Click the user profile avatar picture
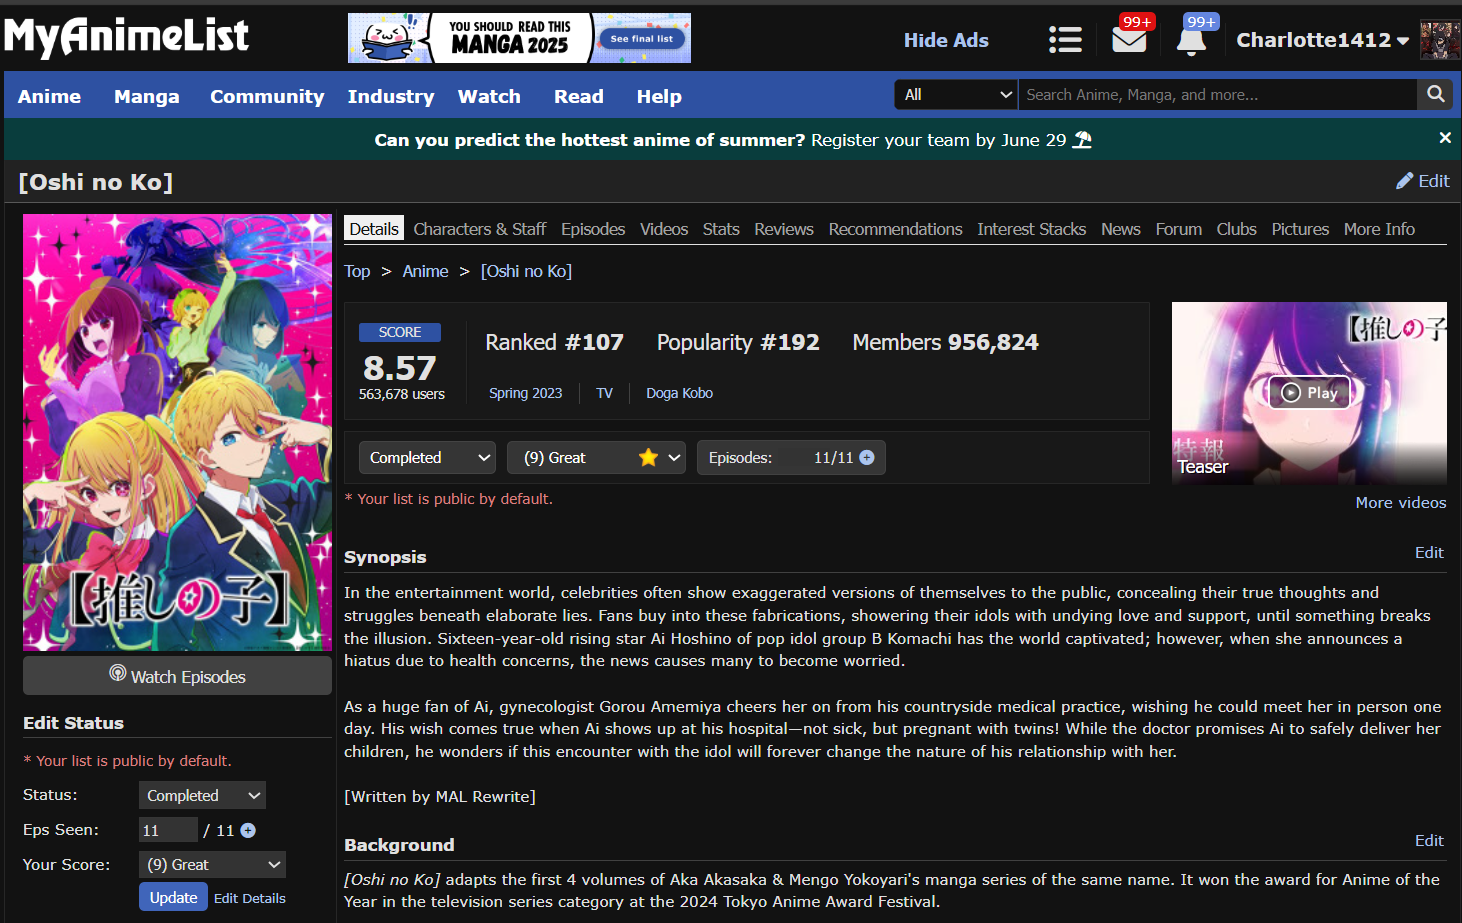The height and width of the screenshot is (923, 1462). tap(1439, 40)
